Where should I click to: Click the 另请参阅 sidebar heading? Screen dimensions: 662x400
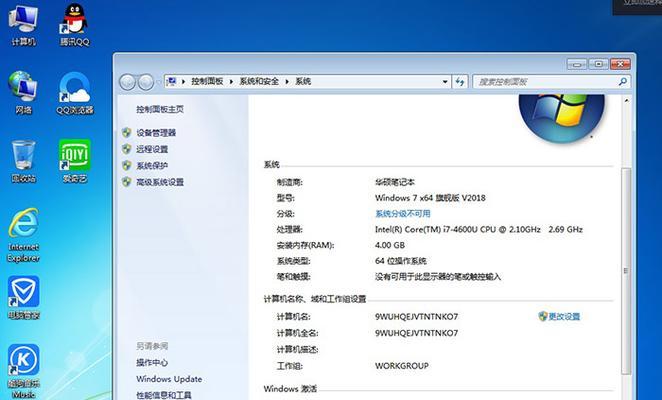click(x=152, y=346)
